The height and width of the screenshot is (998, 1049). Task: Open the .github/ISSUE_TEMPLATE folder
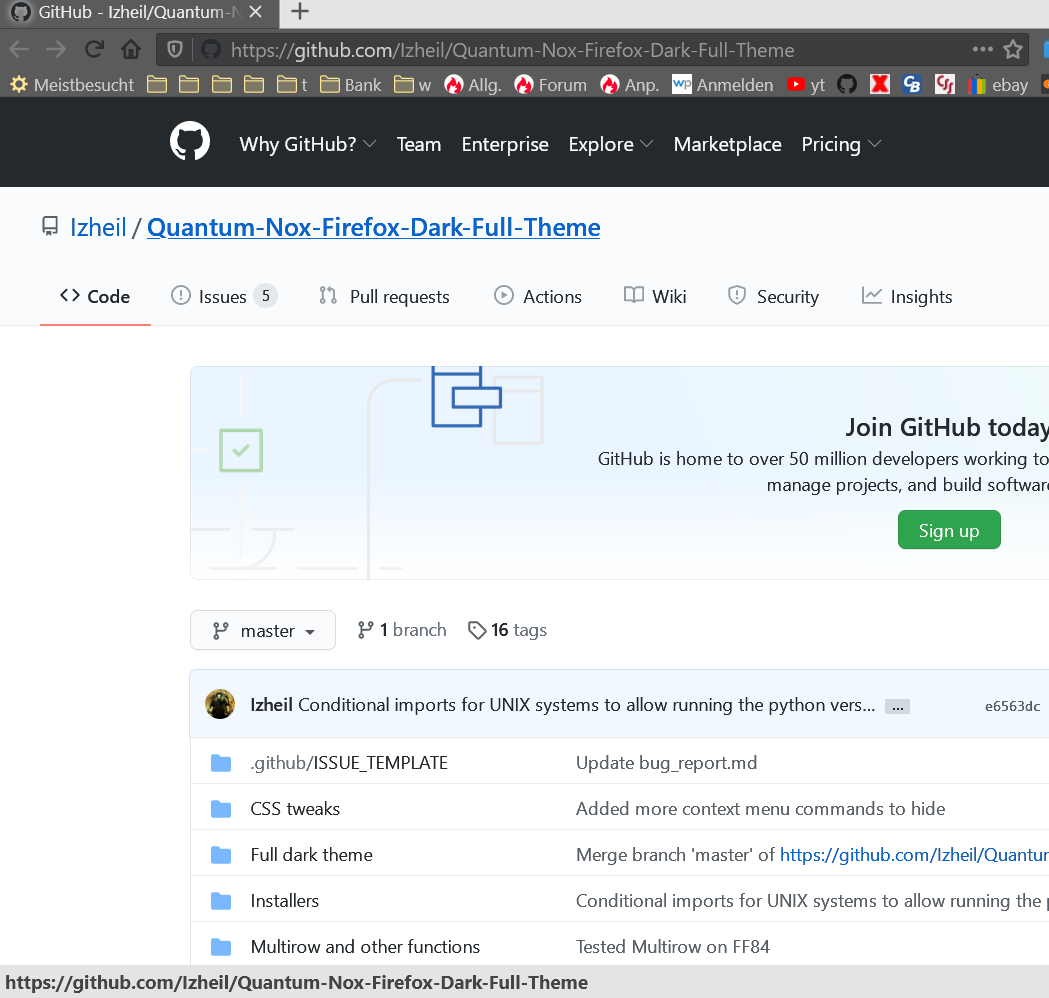pos(349,763)
